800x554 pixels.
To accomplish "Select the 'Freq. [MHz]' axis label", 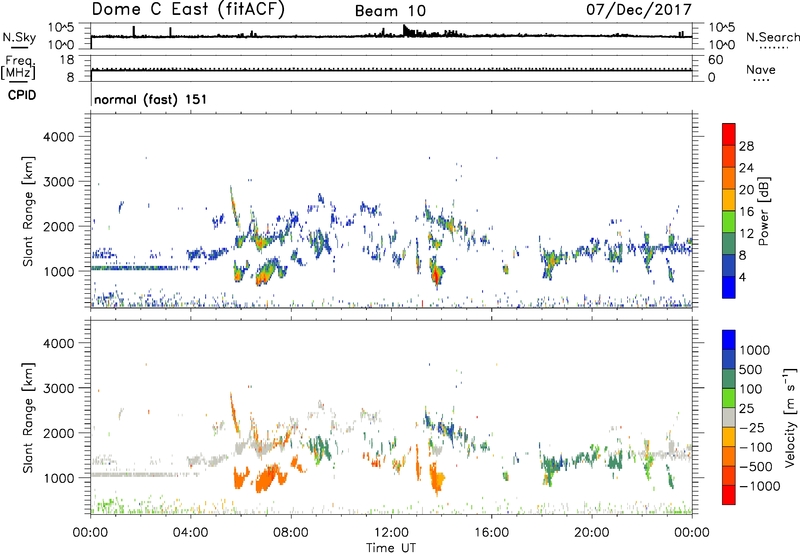I will (18, 68).
